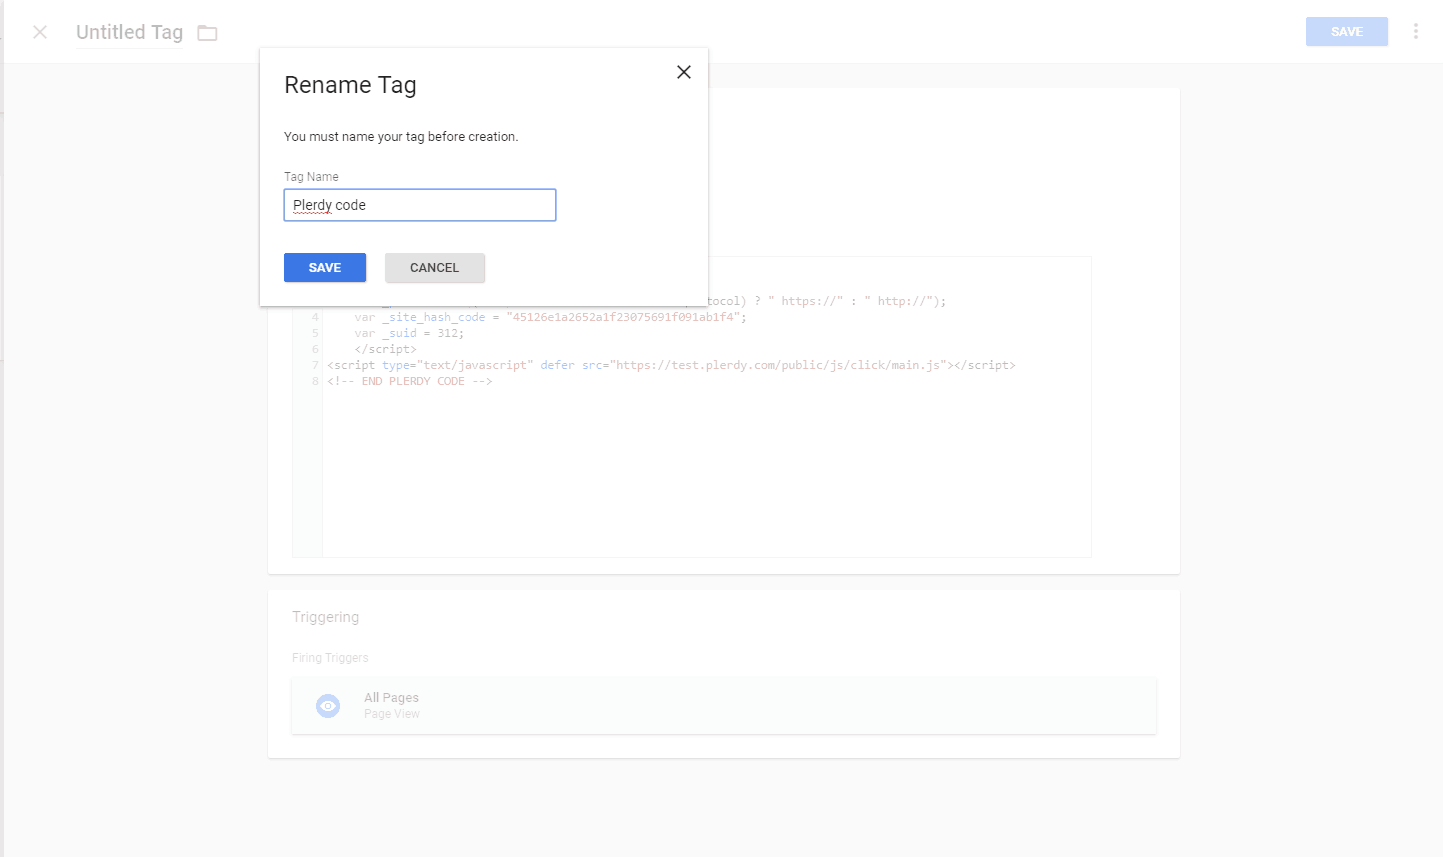Click the Page View trigger type label
Viewport: 1443px width, 857px height.
(x=392, y=714)
